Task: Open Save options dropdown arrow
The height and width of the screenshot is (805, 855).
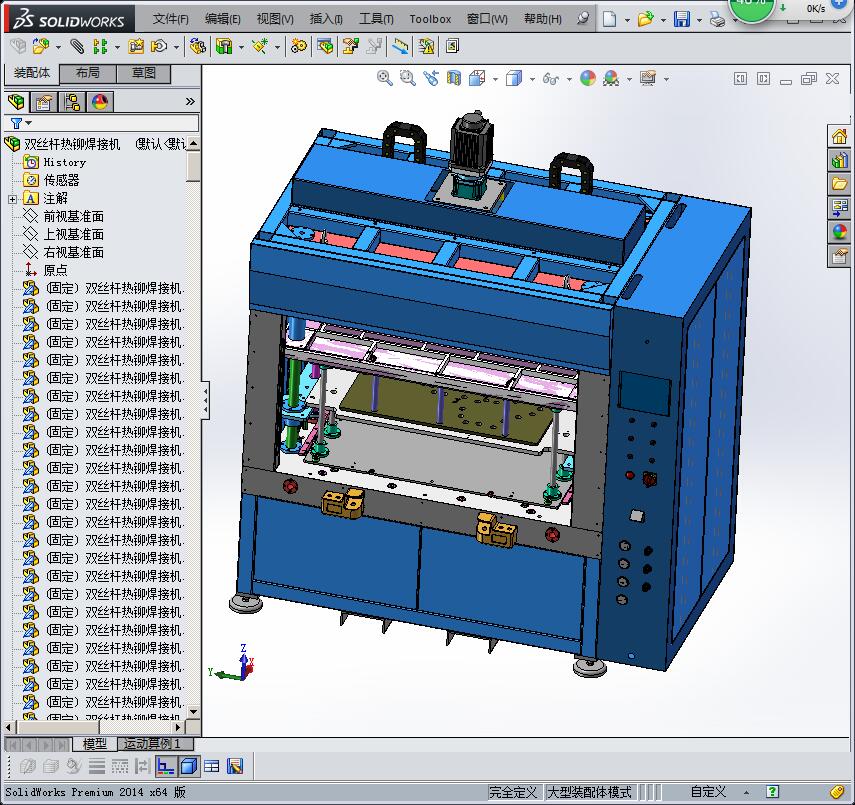Action: click(699, 20)
